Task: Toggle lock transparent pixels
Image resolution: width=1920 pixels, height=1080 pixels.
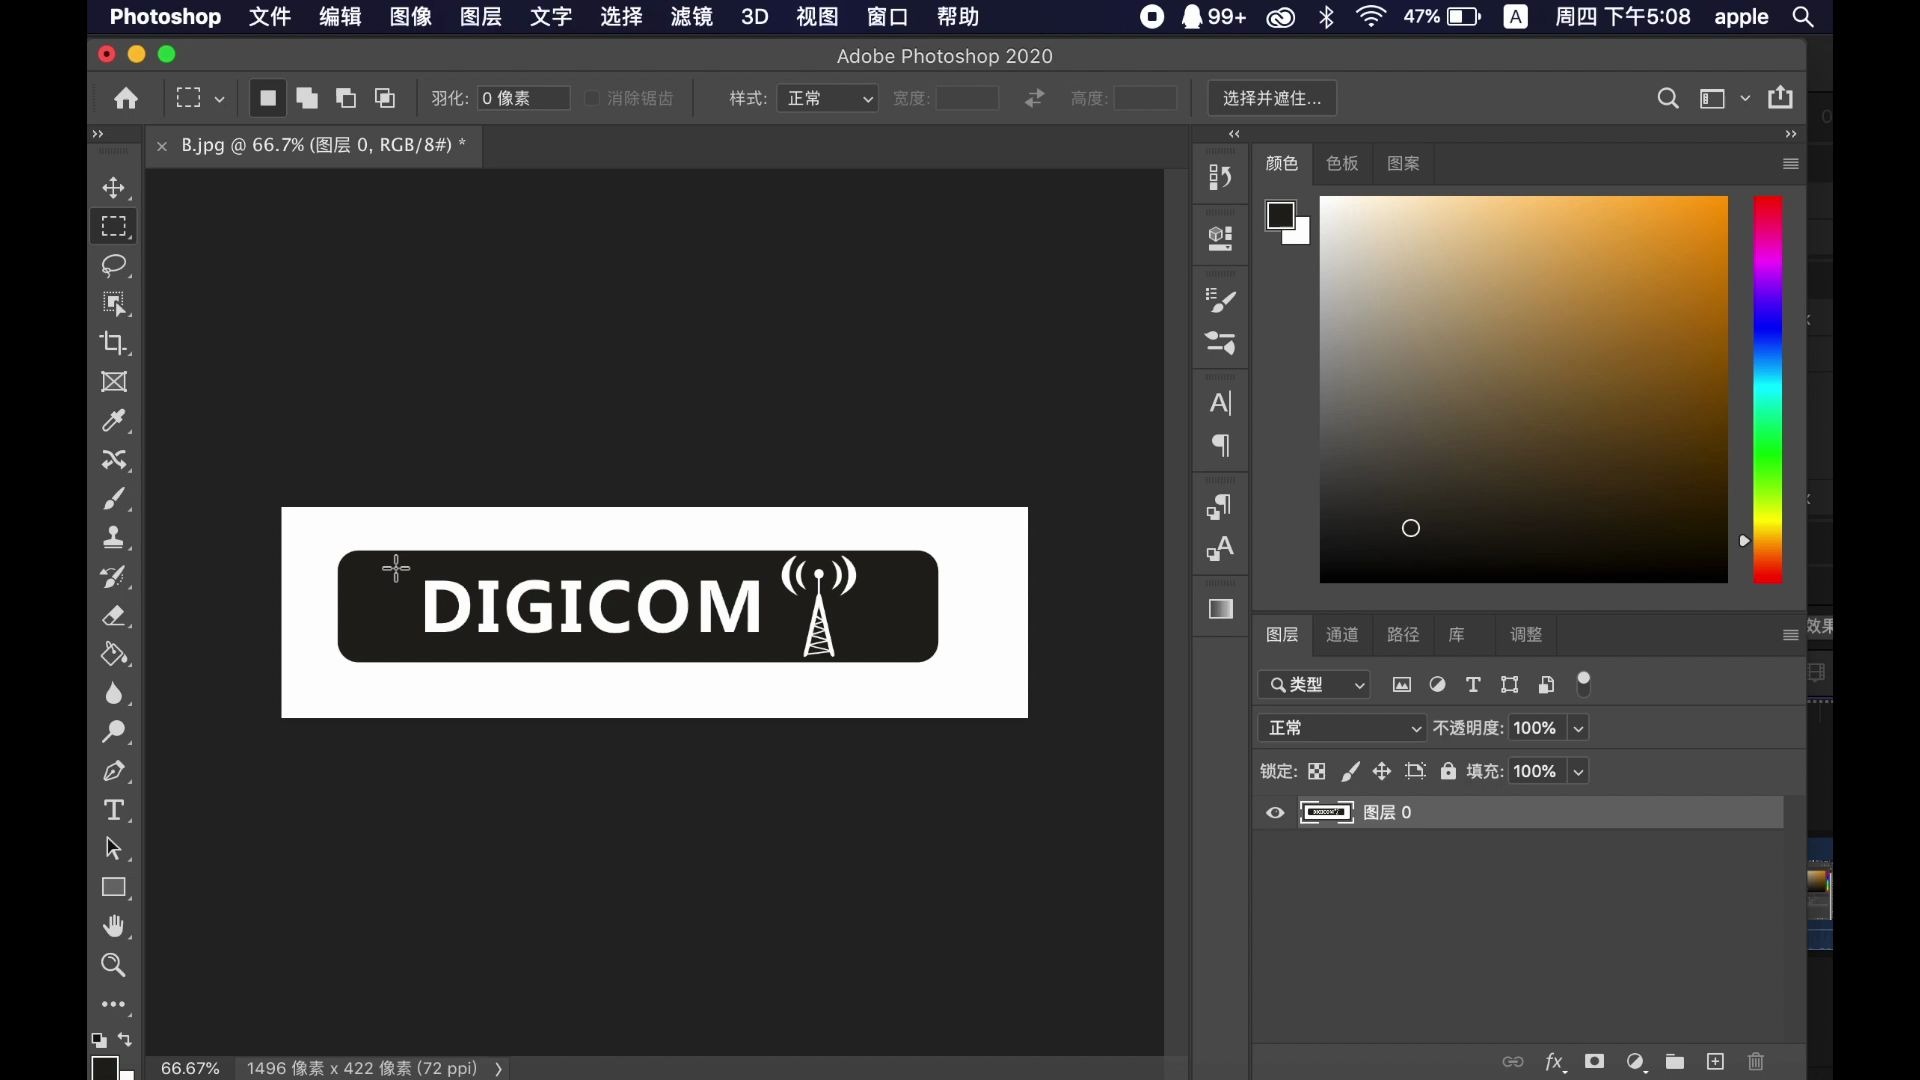Action: 1317,772
